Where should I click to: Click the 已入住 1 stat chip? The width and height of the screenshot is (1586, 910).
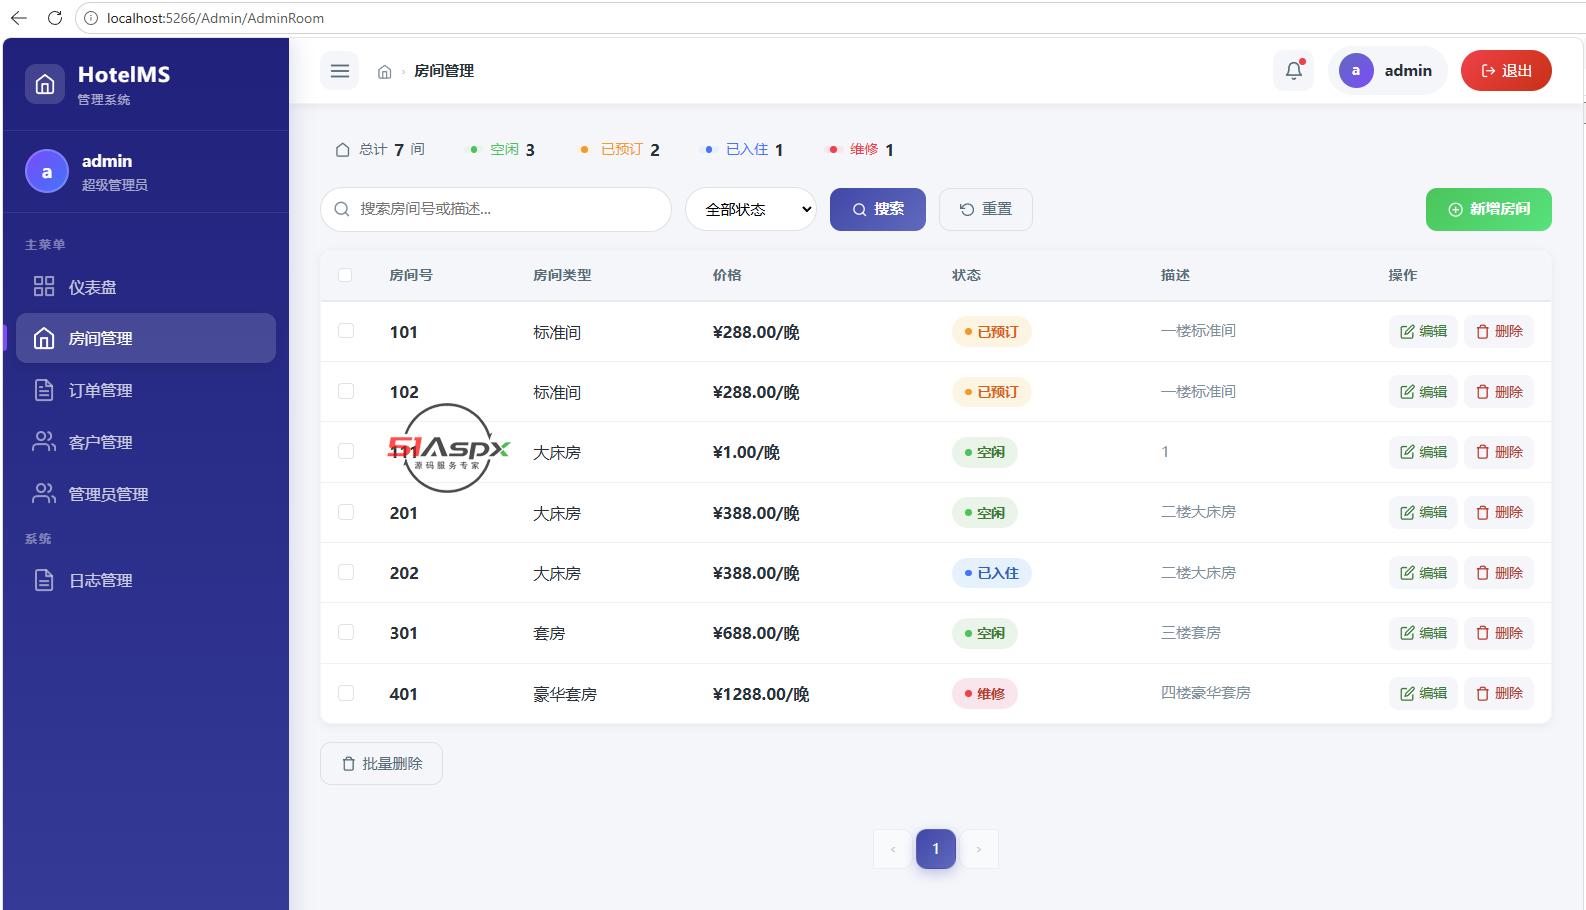coord(744,149)
